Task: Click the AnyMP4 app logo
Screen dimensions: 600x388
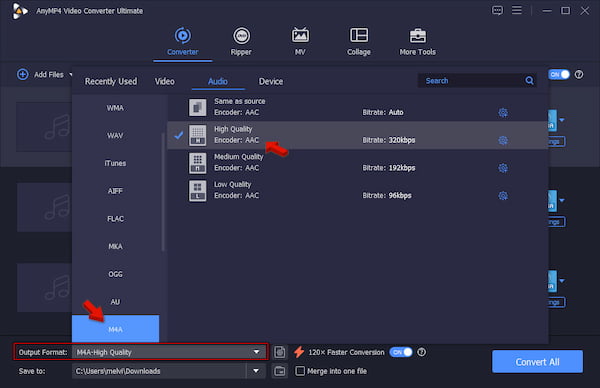Action: pos(19,11)
